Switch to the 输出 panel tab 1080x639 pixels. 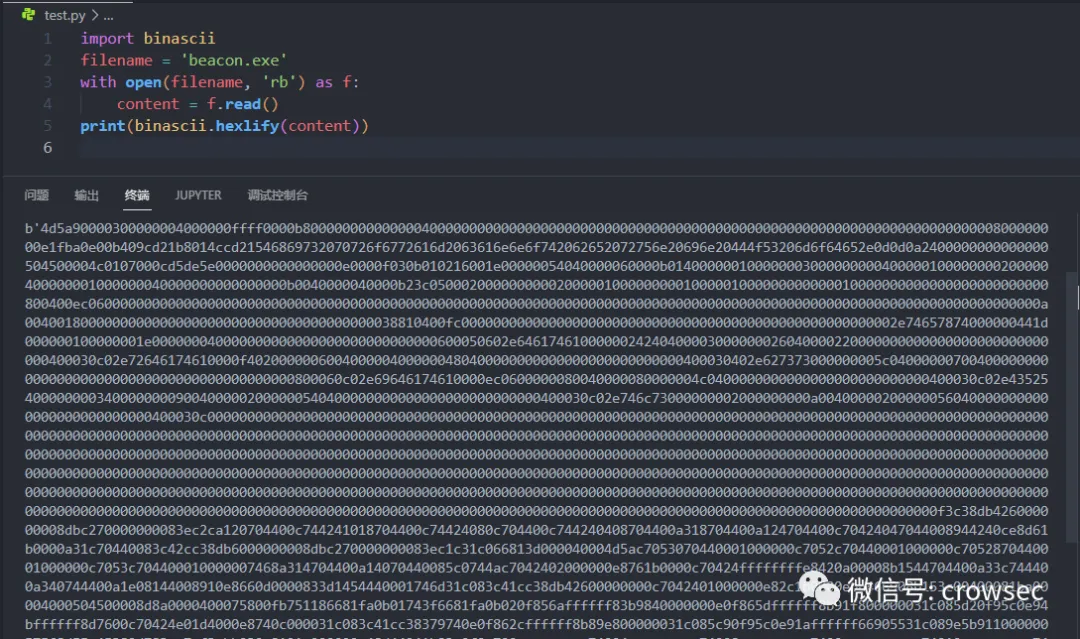pyautogui.click(x=87, y=196)
